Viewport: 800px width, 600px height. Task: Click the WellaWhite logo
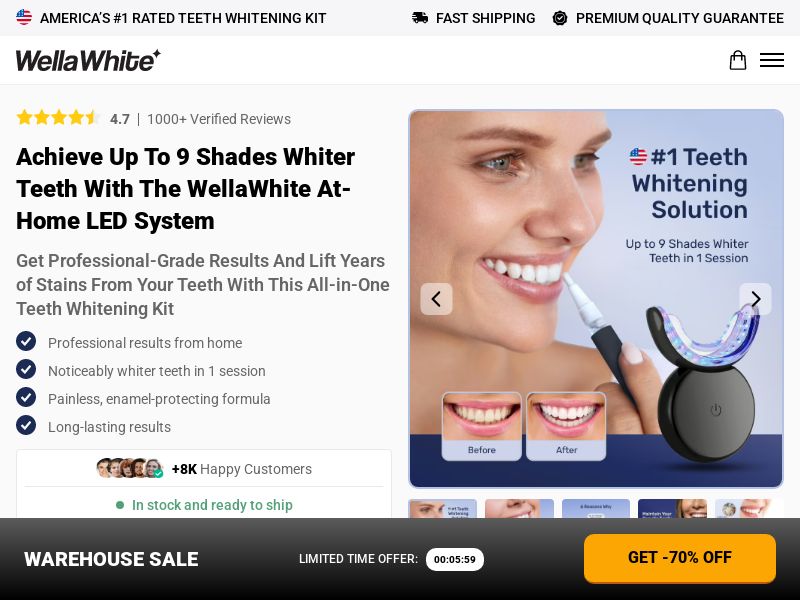88,60
